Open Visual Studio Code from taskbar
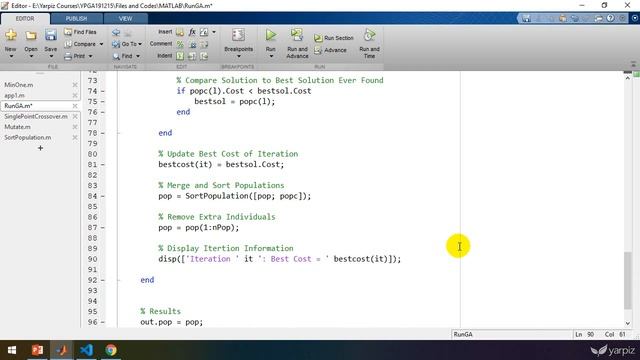640x360 pixels. (x=87, y=350)
